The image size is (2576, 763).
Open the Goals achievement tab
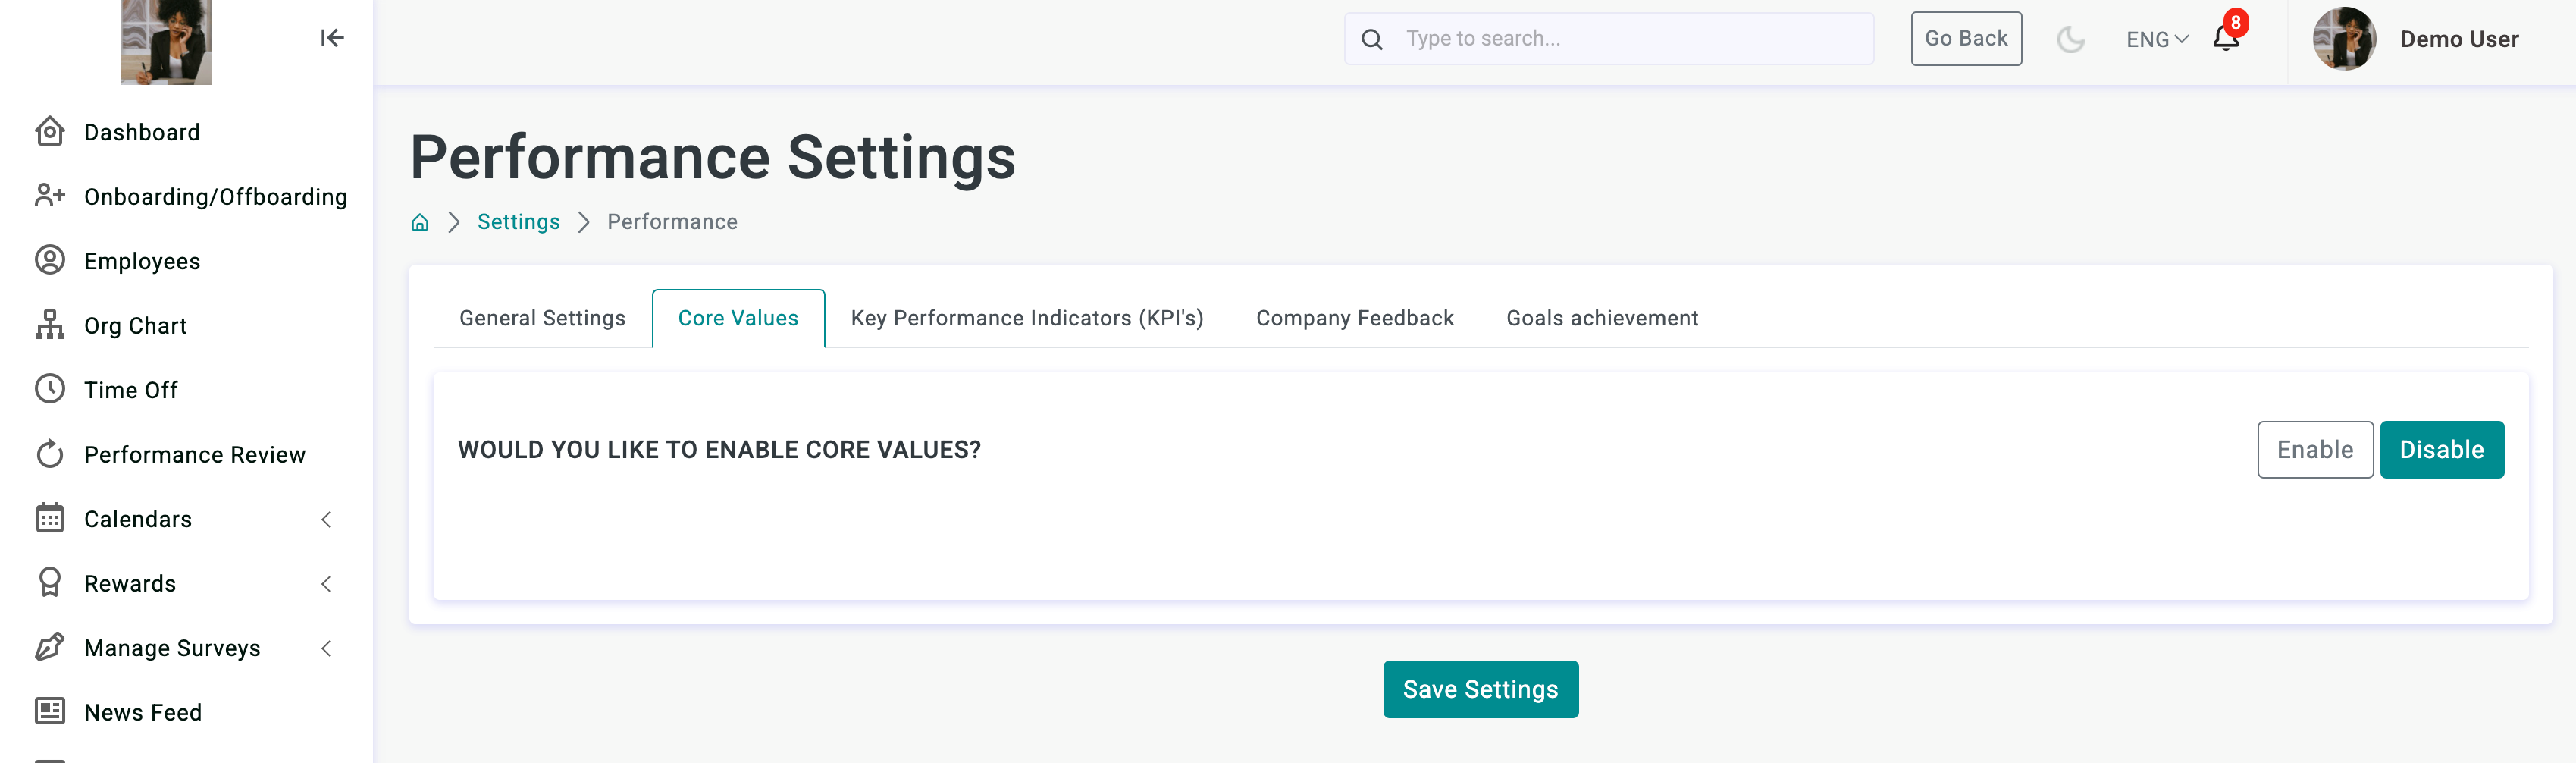tap(1602, 318)
